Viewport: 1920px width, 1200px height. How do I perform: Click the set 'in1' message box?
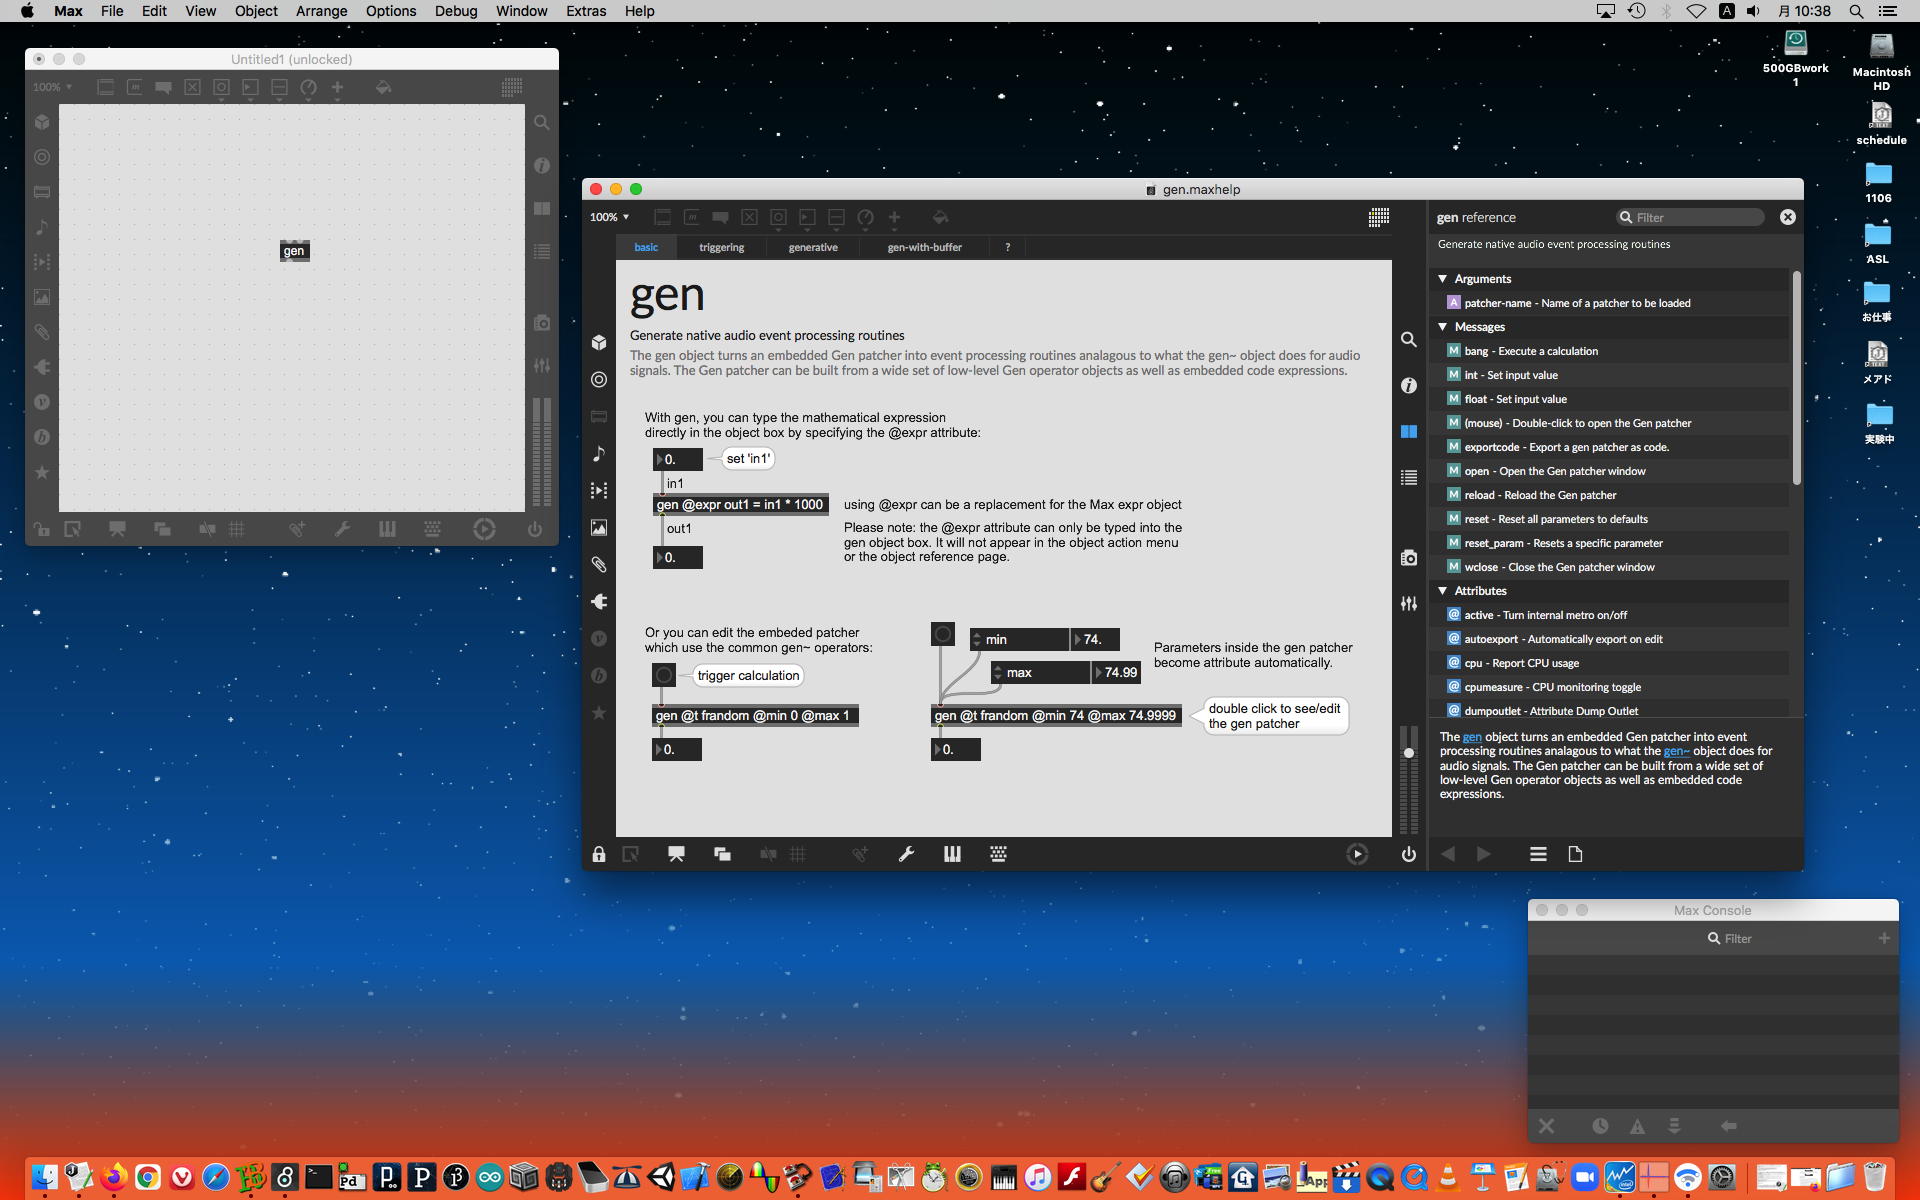pyautogui.click(x=747, y=459)
